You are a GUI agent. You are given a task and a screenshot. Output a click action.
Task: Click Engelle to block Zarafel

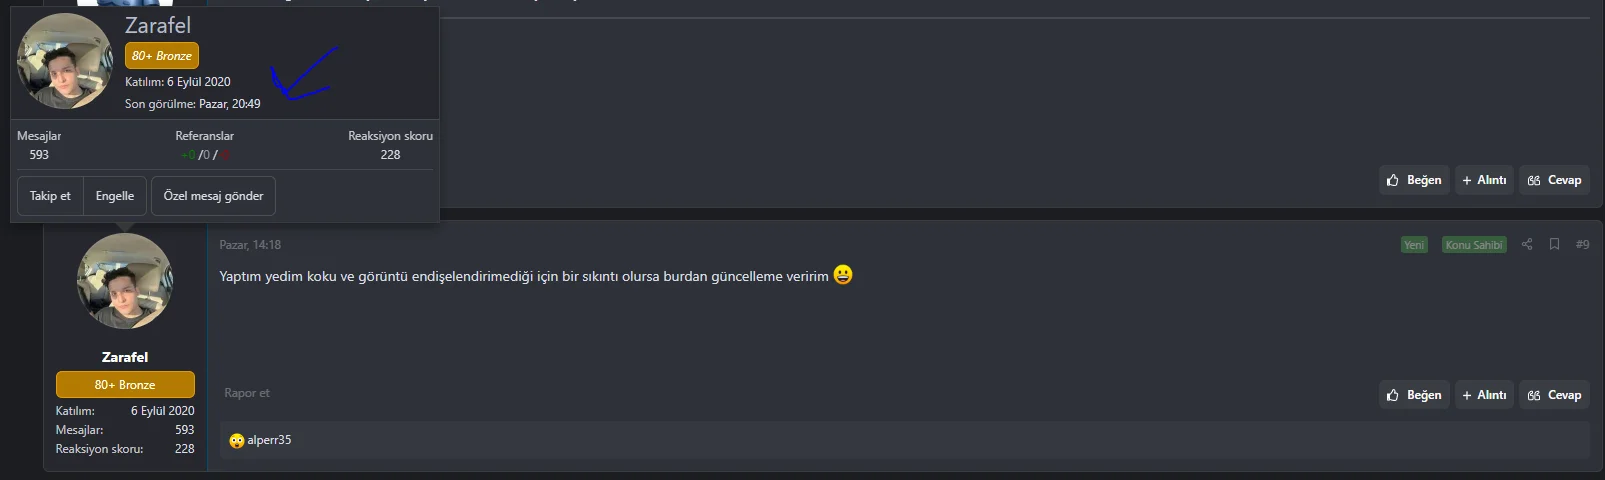115,196
